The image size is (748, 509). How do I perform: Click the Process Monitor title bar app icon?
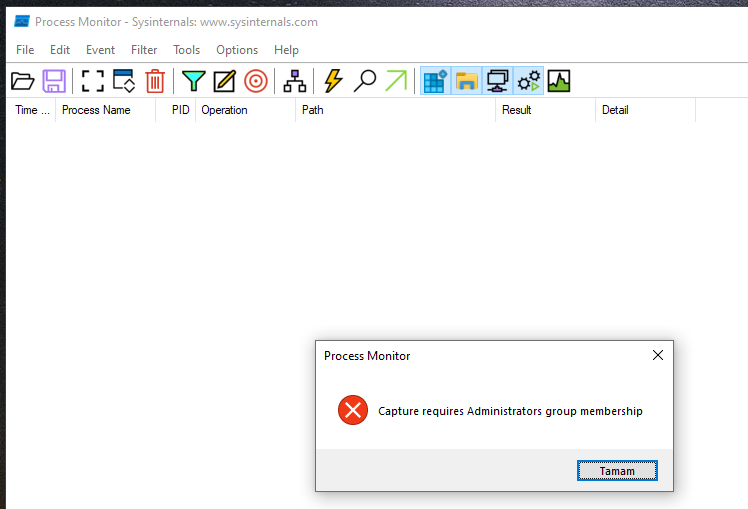click(x=22, y=21)
